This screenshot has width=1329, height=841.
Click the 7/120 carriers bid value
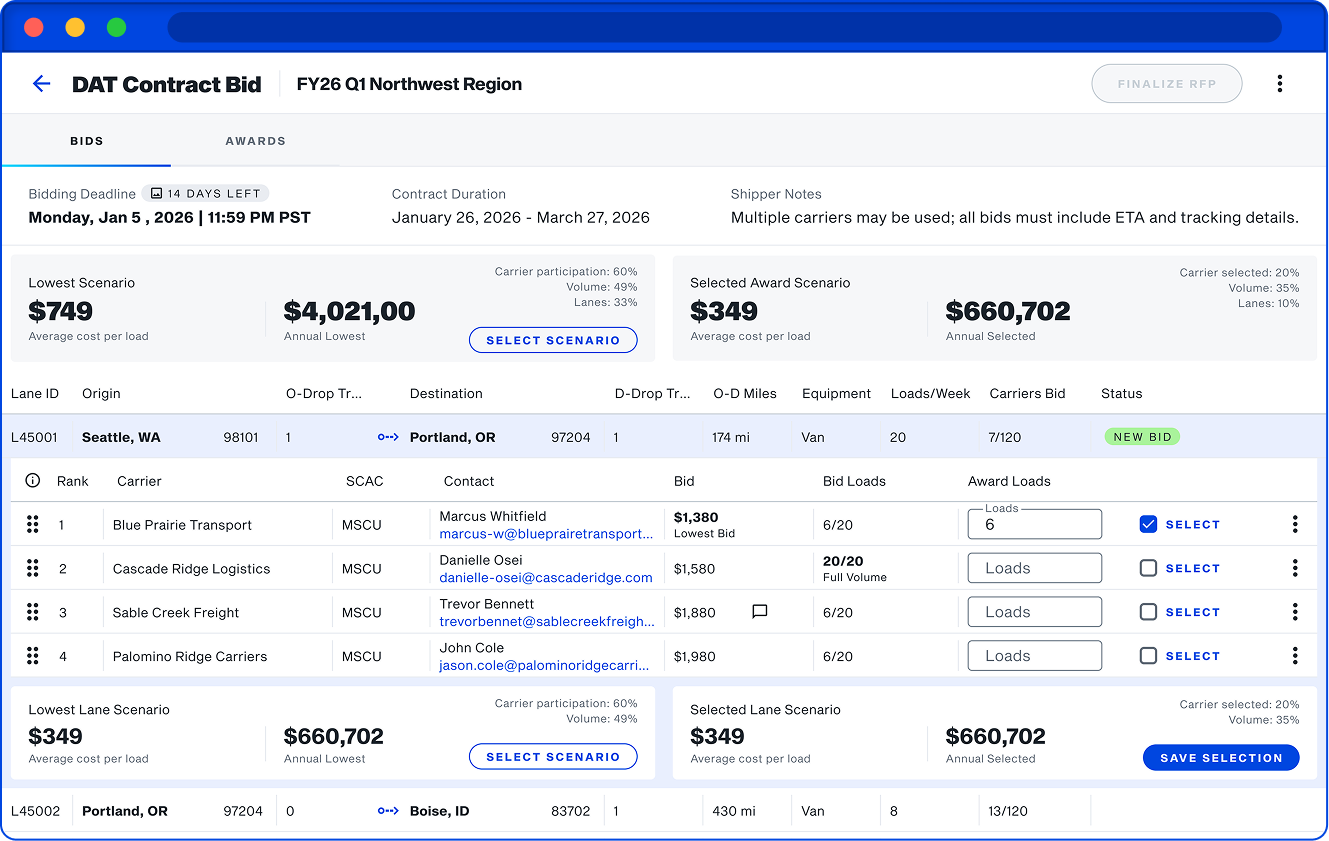[1005, 437]
